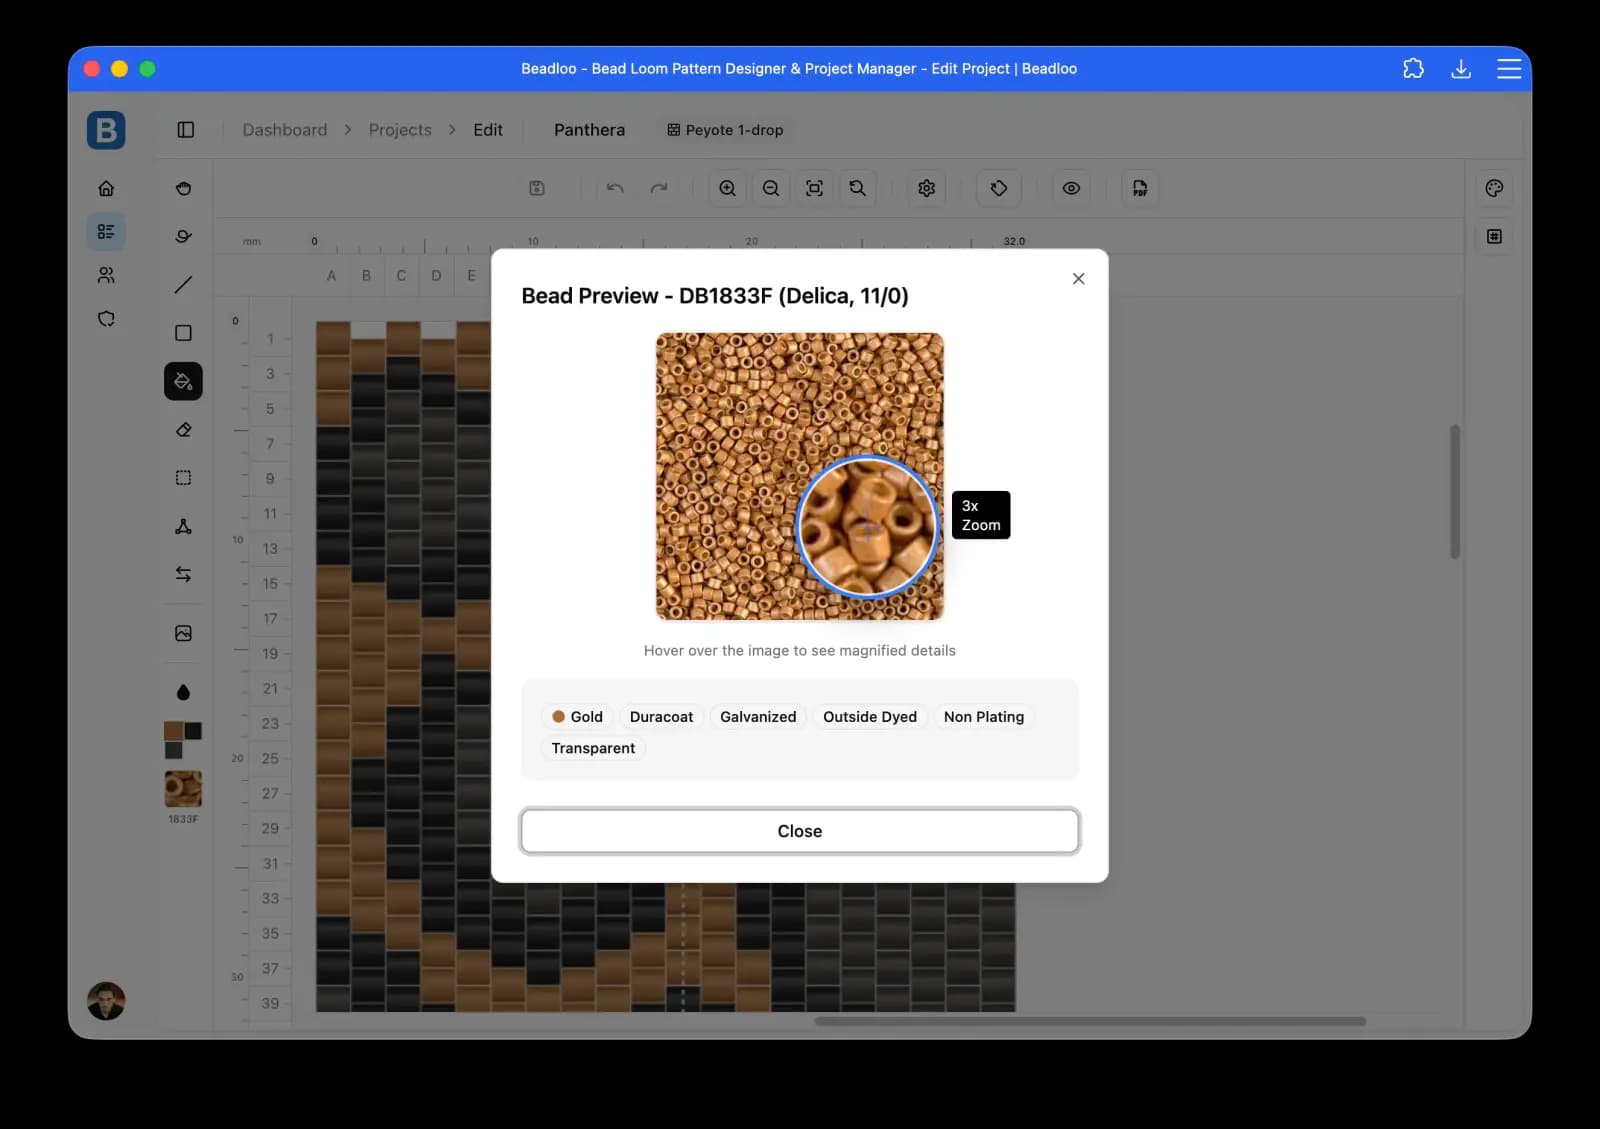Select the dashed marquee selection tool
The image size is (1600, 1129).
pos(183,478)
